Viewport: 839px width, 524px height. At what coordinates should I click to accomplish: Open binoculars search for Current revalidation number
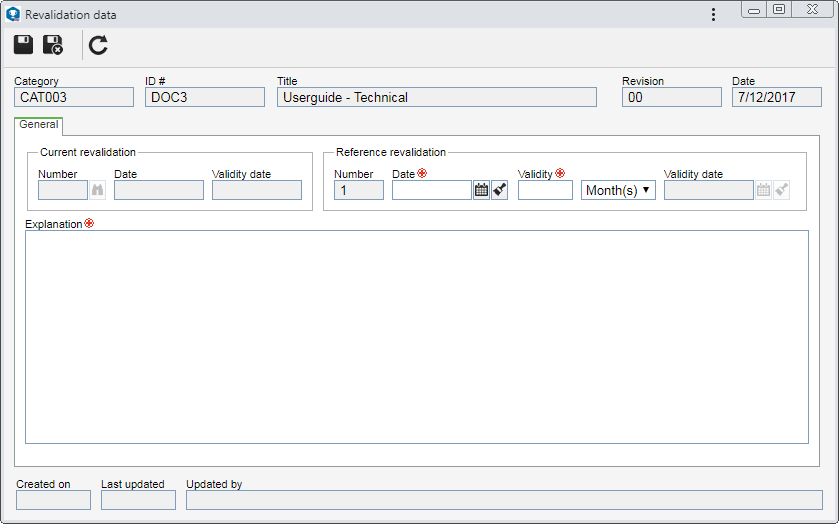pos(97,190)
